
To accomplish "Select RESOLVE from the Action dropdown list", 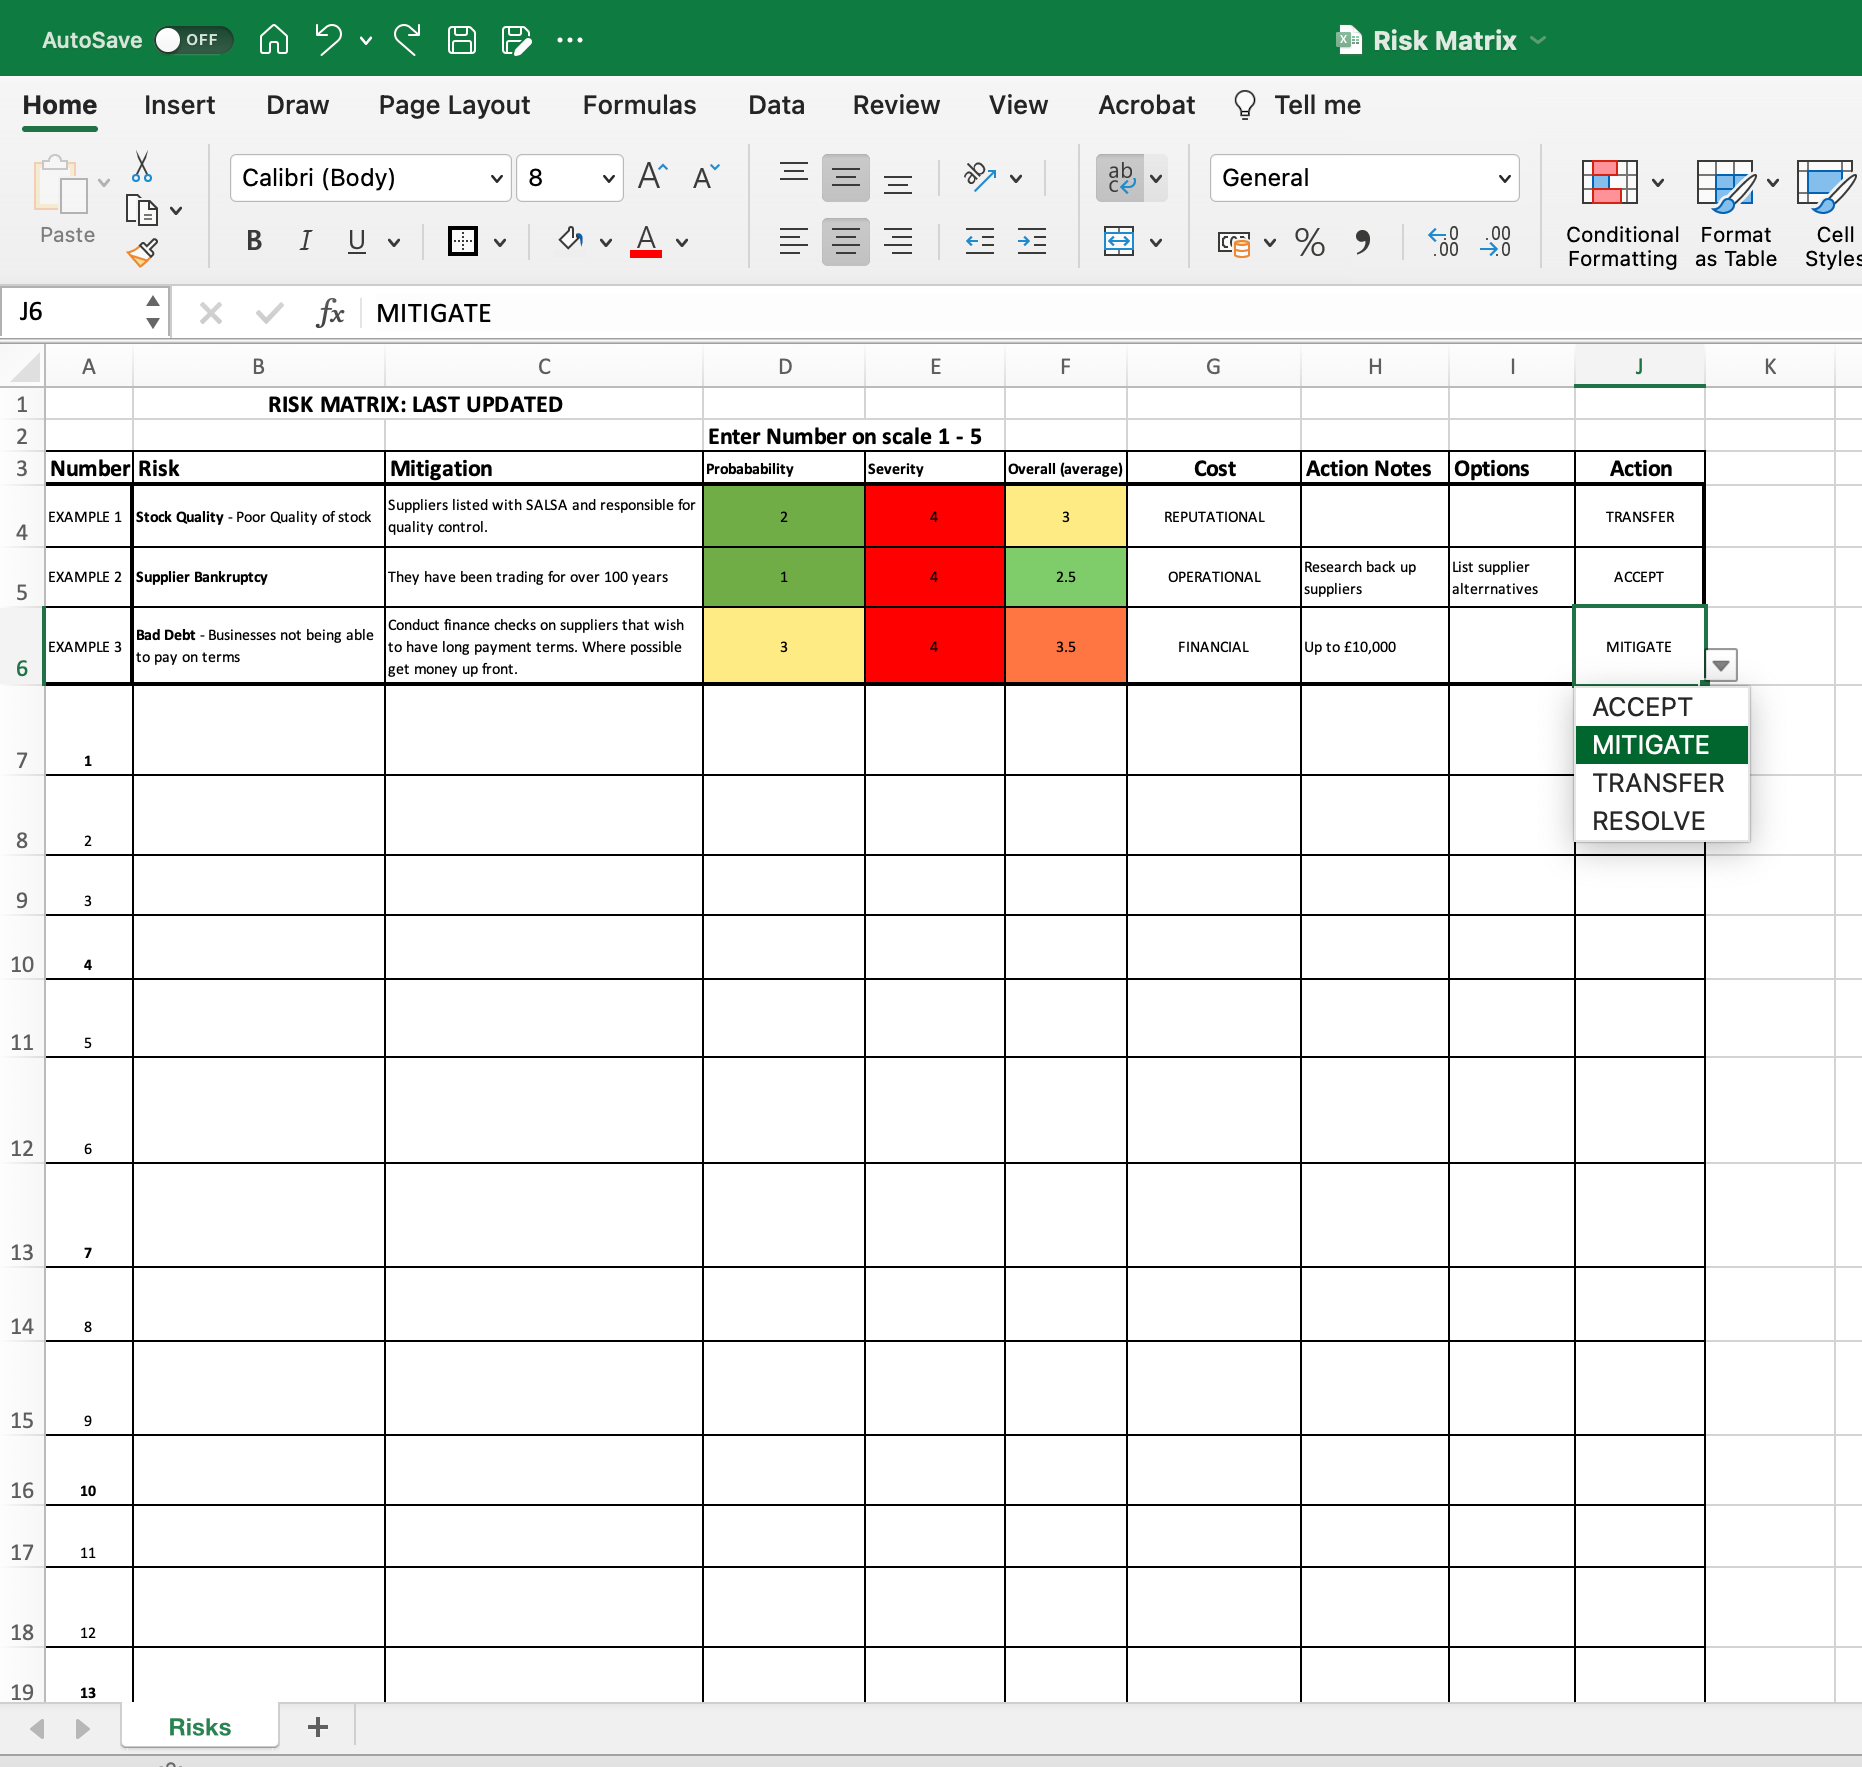I will pos(1647,820).
